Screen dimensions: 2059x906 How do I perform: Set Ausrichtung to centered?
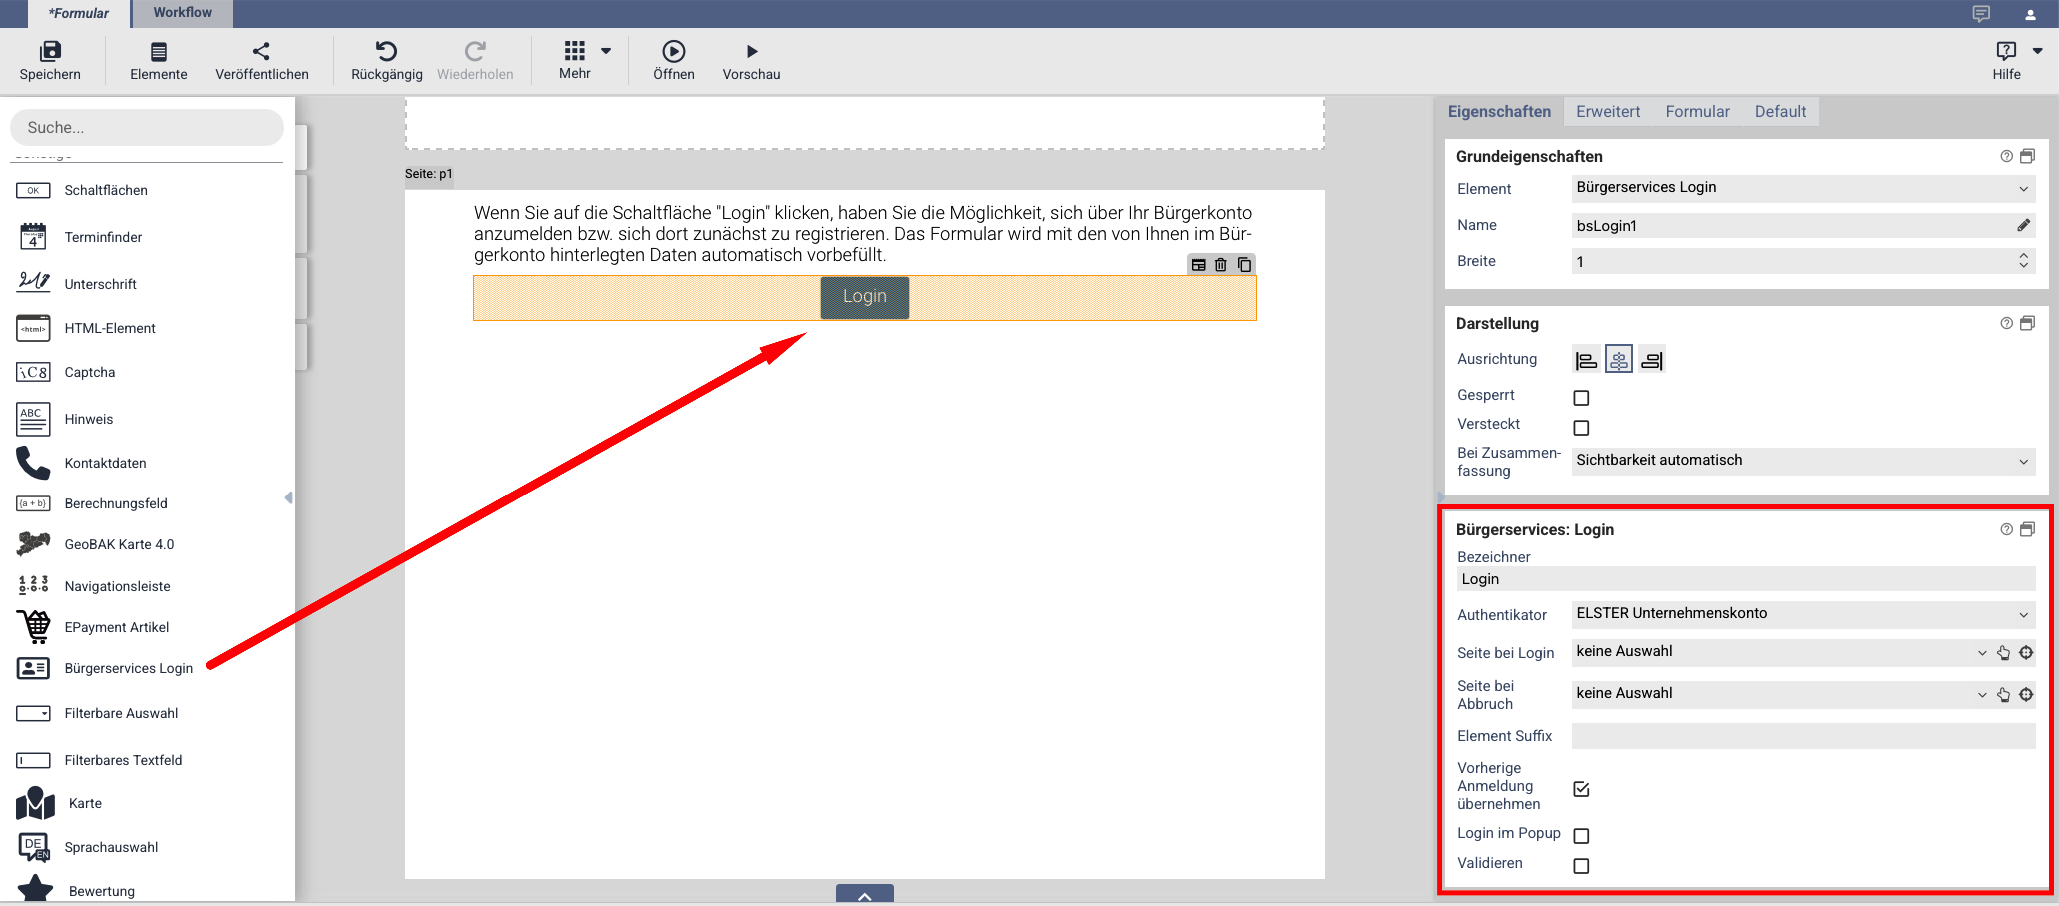[x=1619, y=360]
